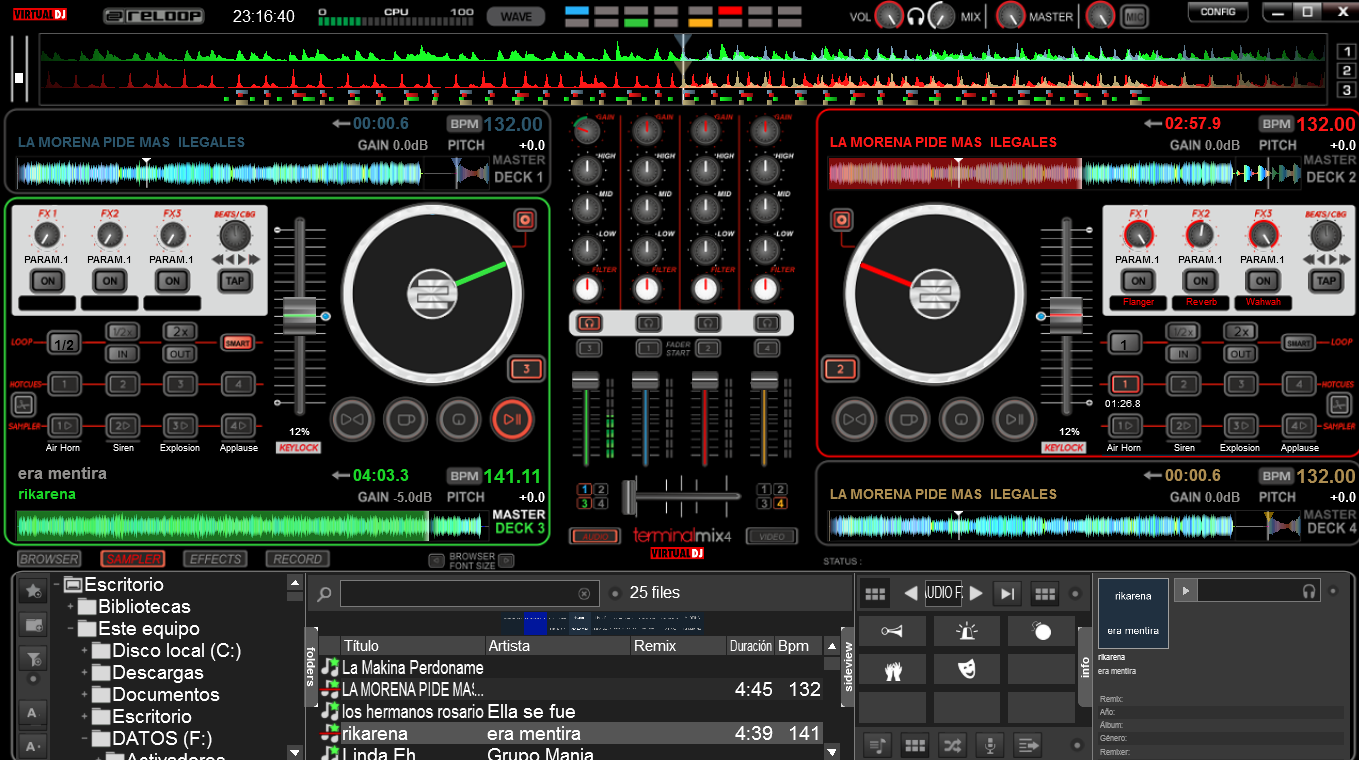Image resolution: width=1359 pixels, height=760 pixels.
Task: Click microphone icon below the sampler pads
Action: (x=990, y=744)
